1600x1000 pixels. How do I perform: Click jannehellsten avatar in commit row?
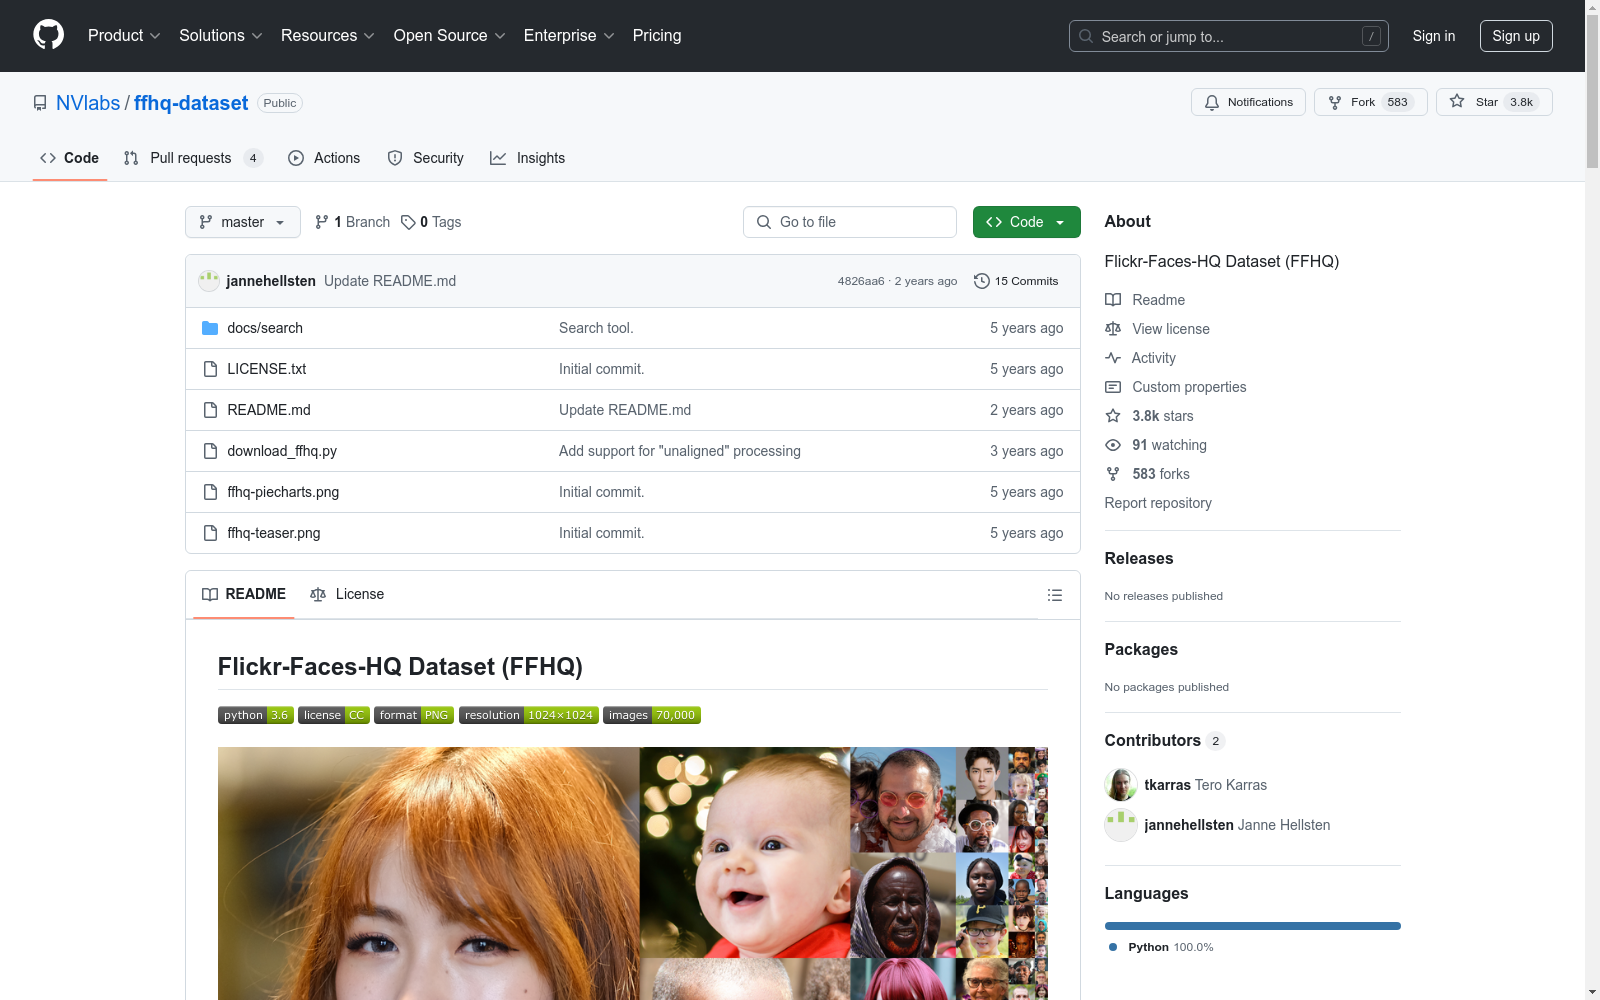tap(209, 281)
